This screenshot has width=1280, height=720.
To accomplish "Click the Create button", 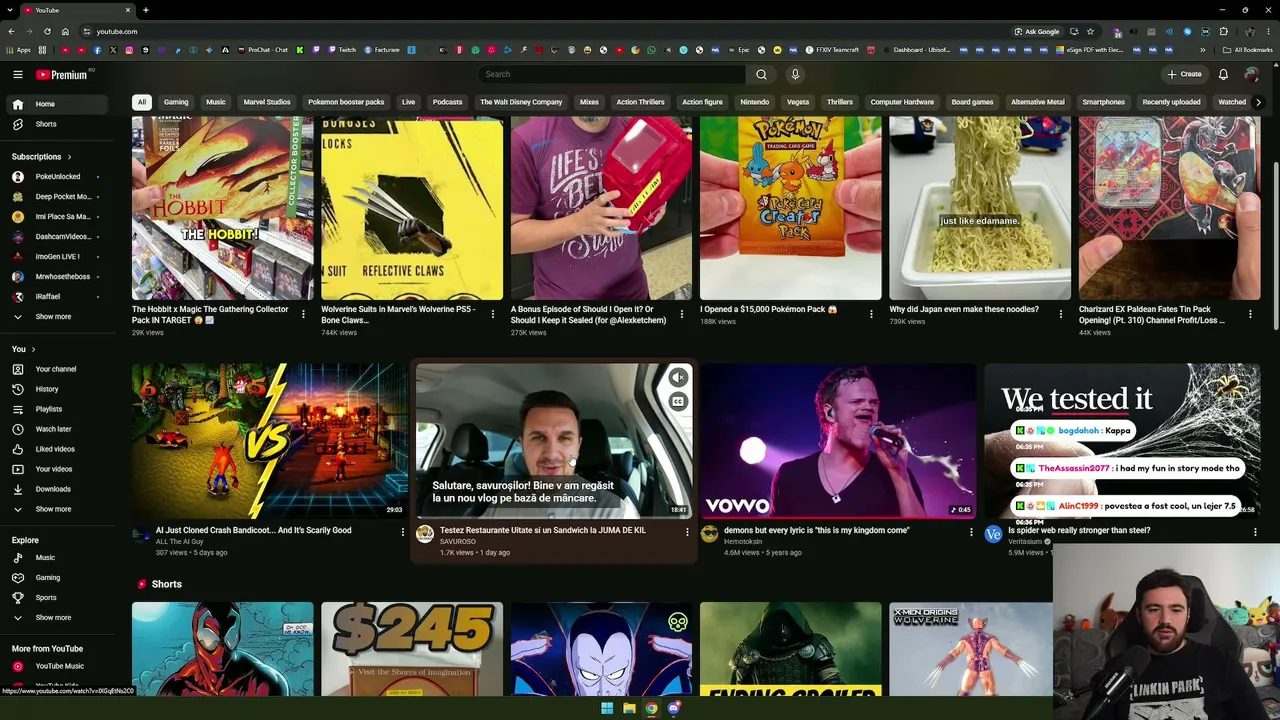I will [1185, 74].
